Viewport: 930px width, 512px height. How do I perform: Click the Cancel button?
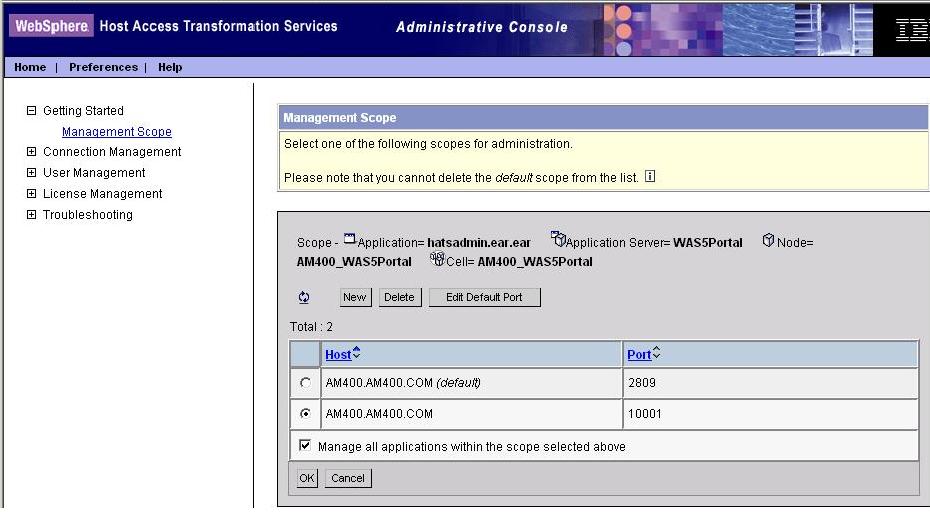click(x=348, y=478)
